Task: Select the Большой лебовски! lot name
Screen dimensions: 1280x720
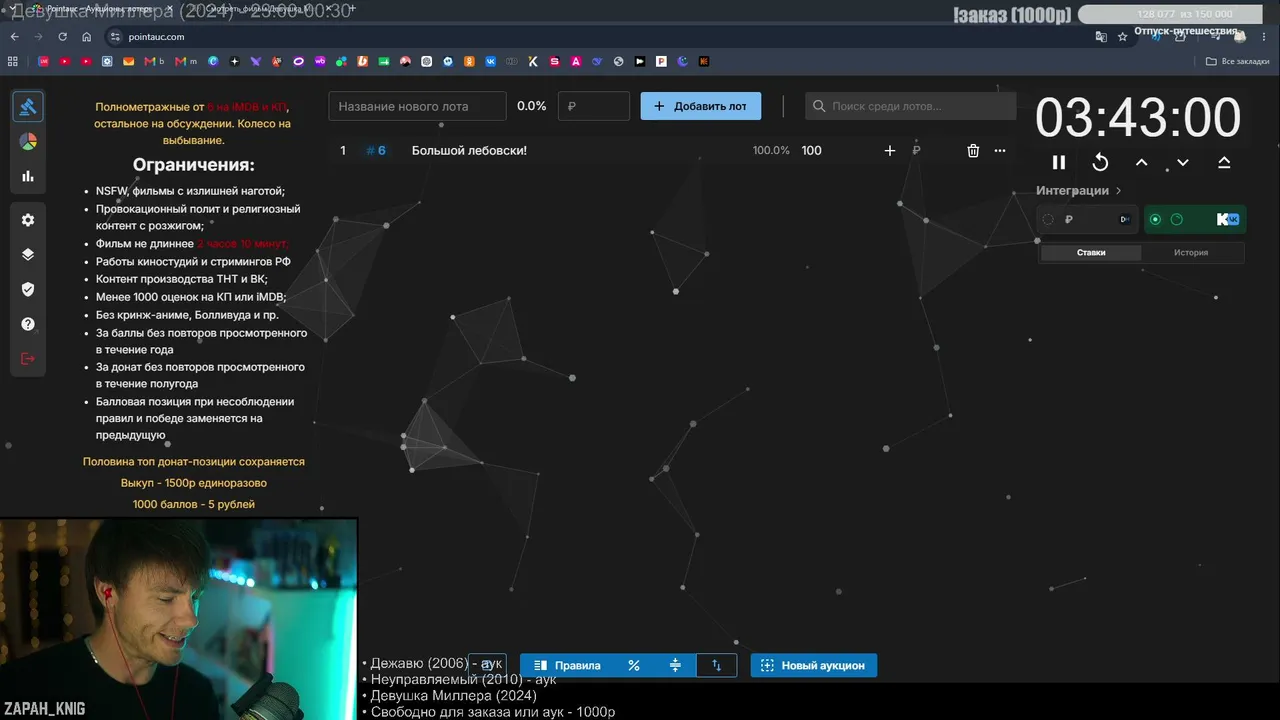Action: [469, 150]
